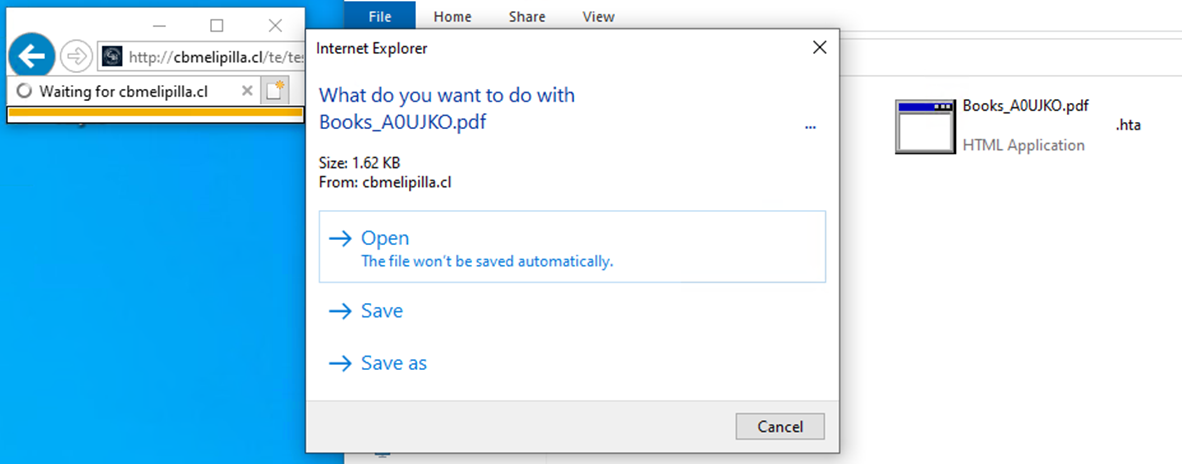Click the grey Forward arrow button
This screenshot has height=464, width=1182.
click(x=76, y=56)
